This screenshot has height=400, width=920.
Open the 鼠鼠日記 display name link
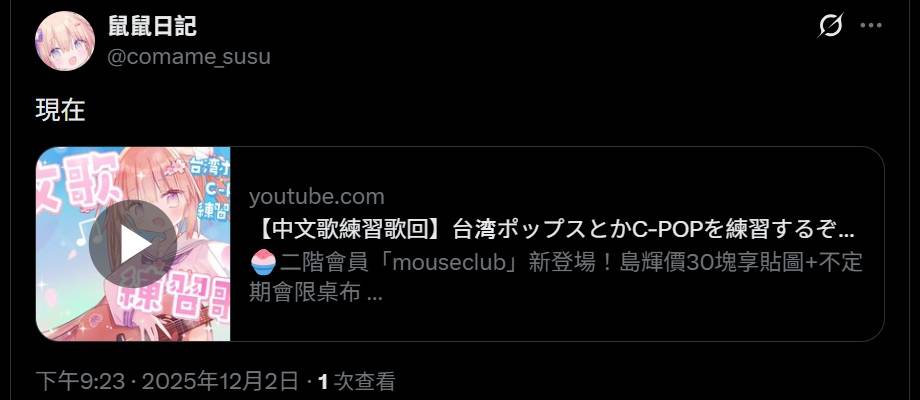(153, 26)
